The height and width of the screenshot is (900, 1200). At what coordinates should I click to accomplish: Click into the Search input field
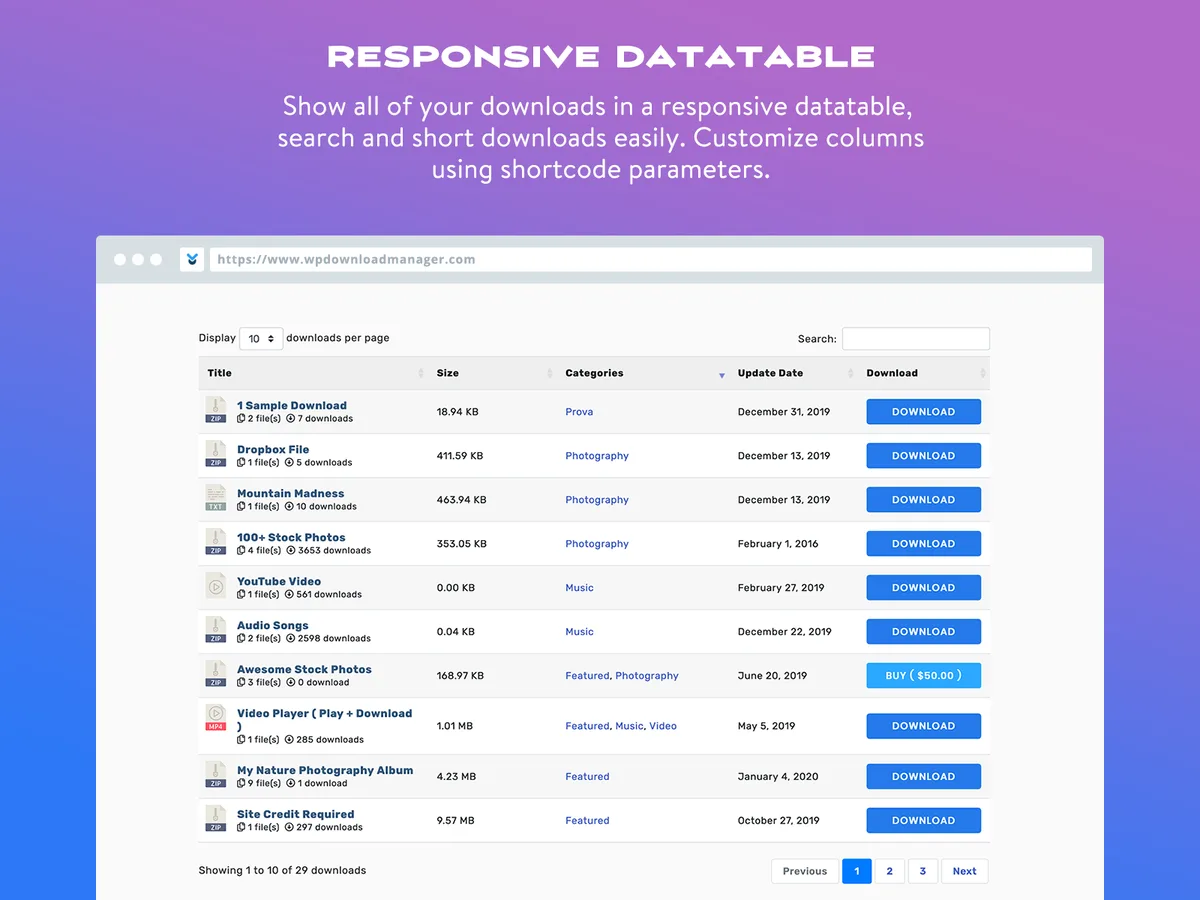point(916,339)
